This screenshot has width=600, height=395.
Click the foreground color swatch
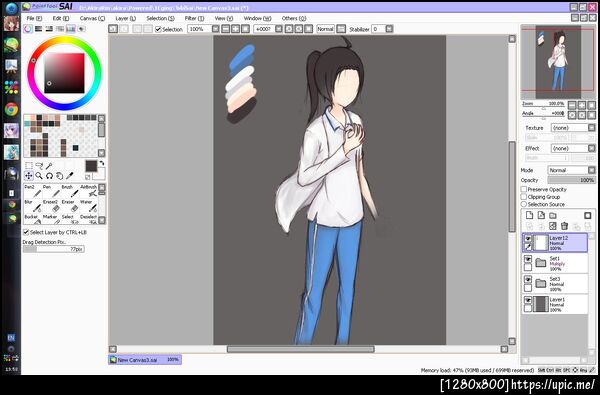[x=91, y=166]
